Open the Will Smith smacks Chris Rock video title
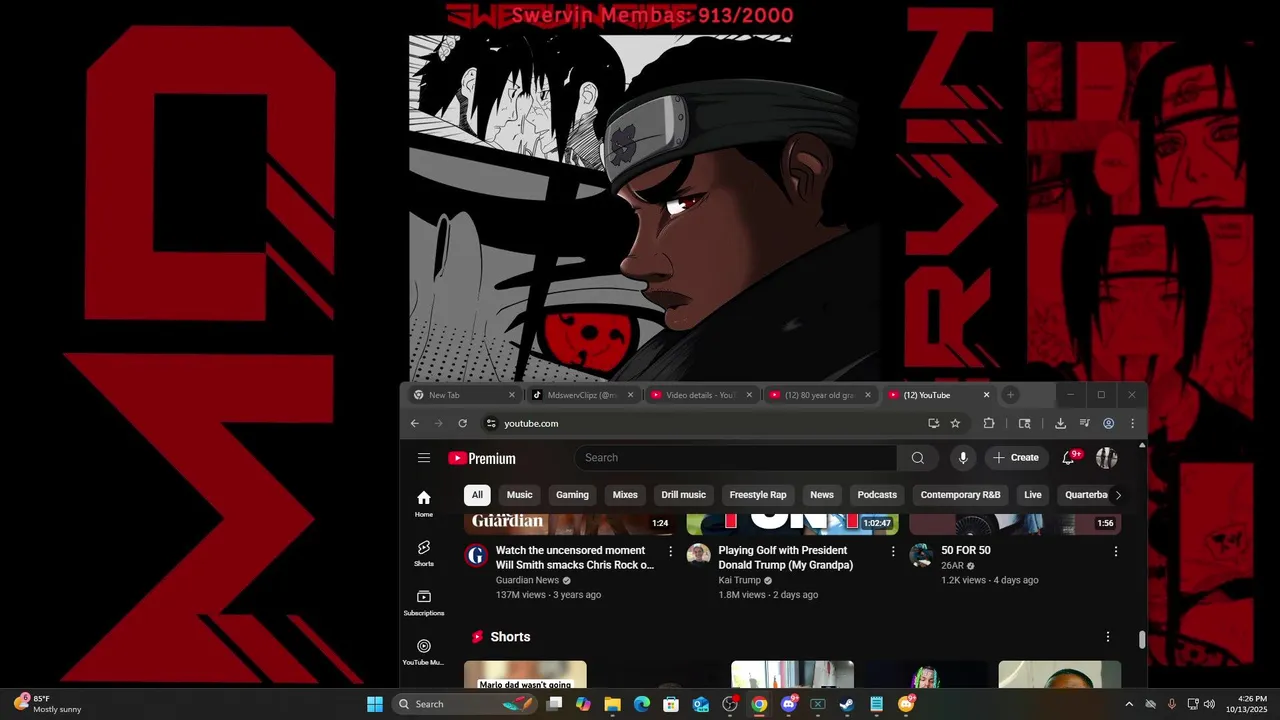Image resolution: width=1280 pixels, height=720 pixels. pos(575,558)
